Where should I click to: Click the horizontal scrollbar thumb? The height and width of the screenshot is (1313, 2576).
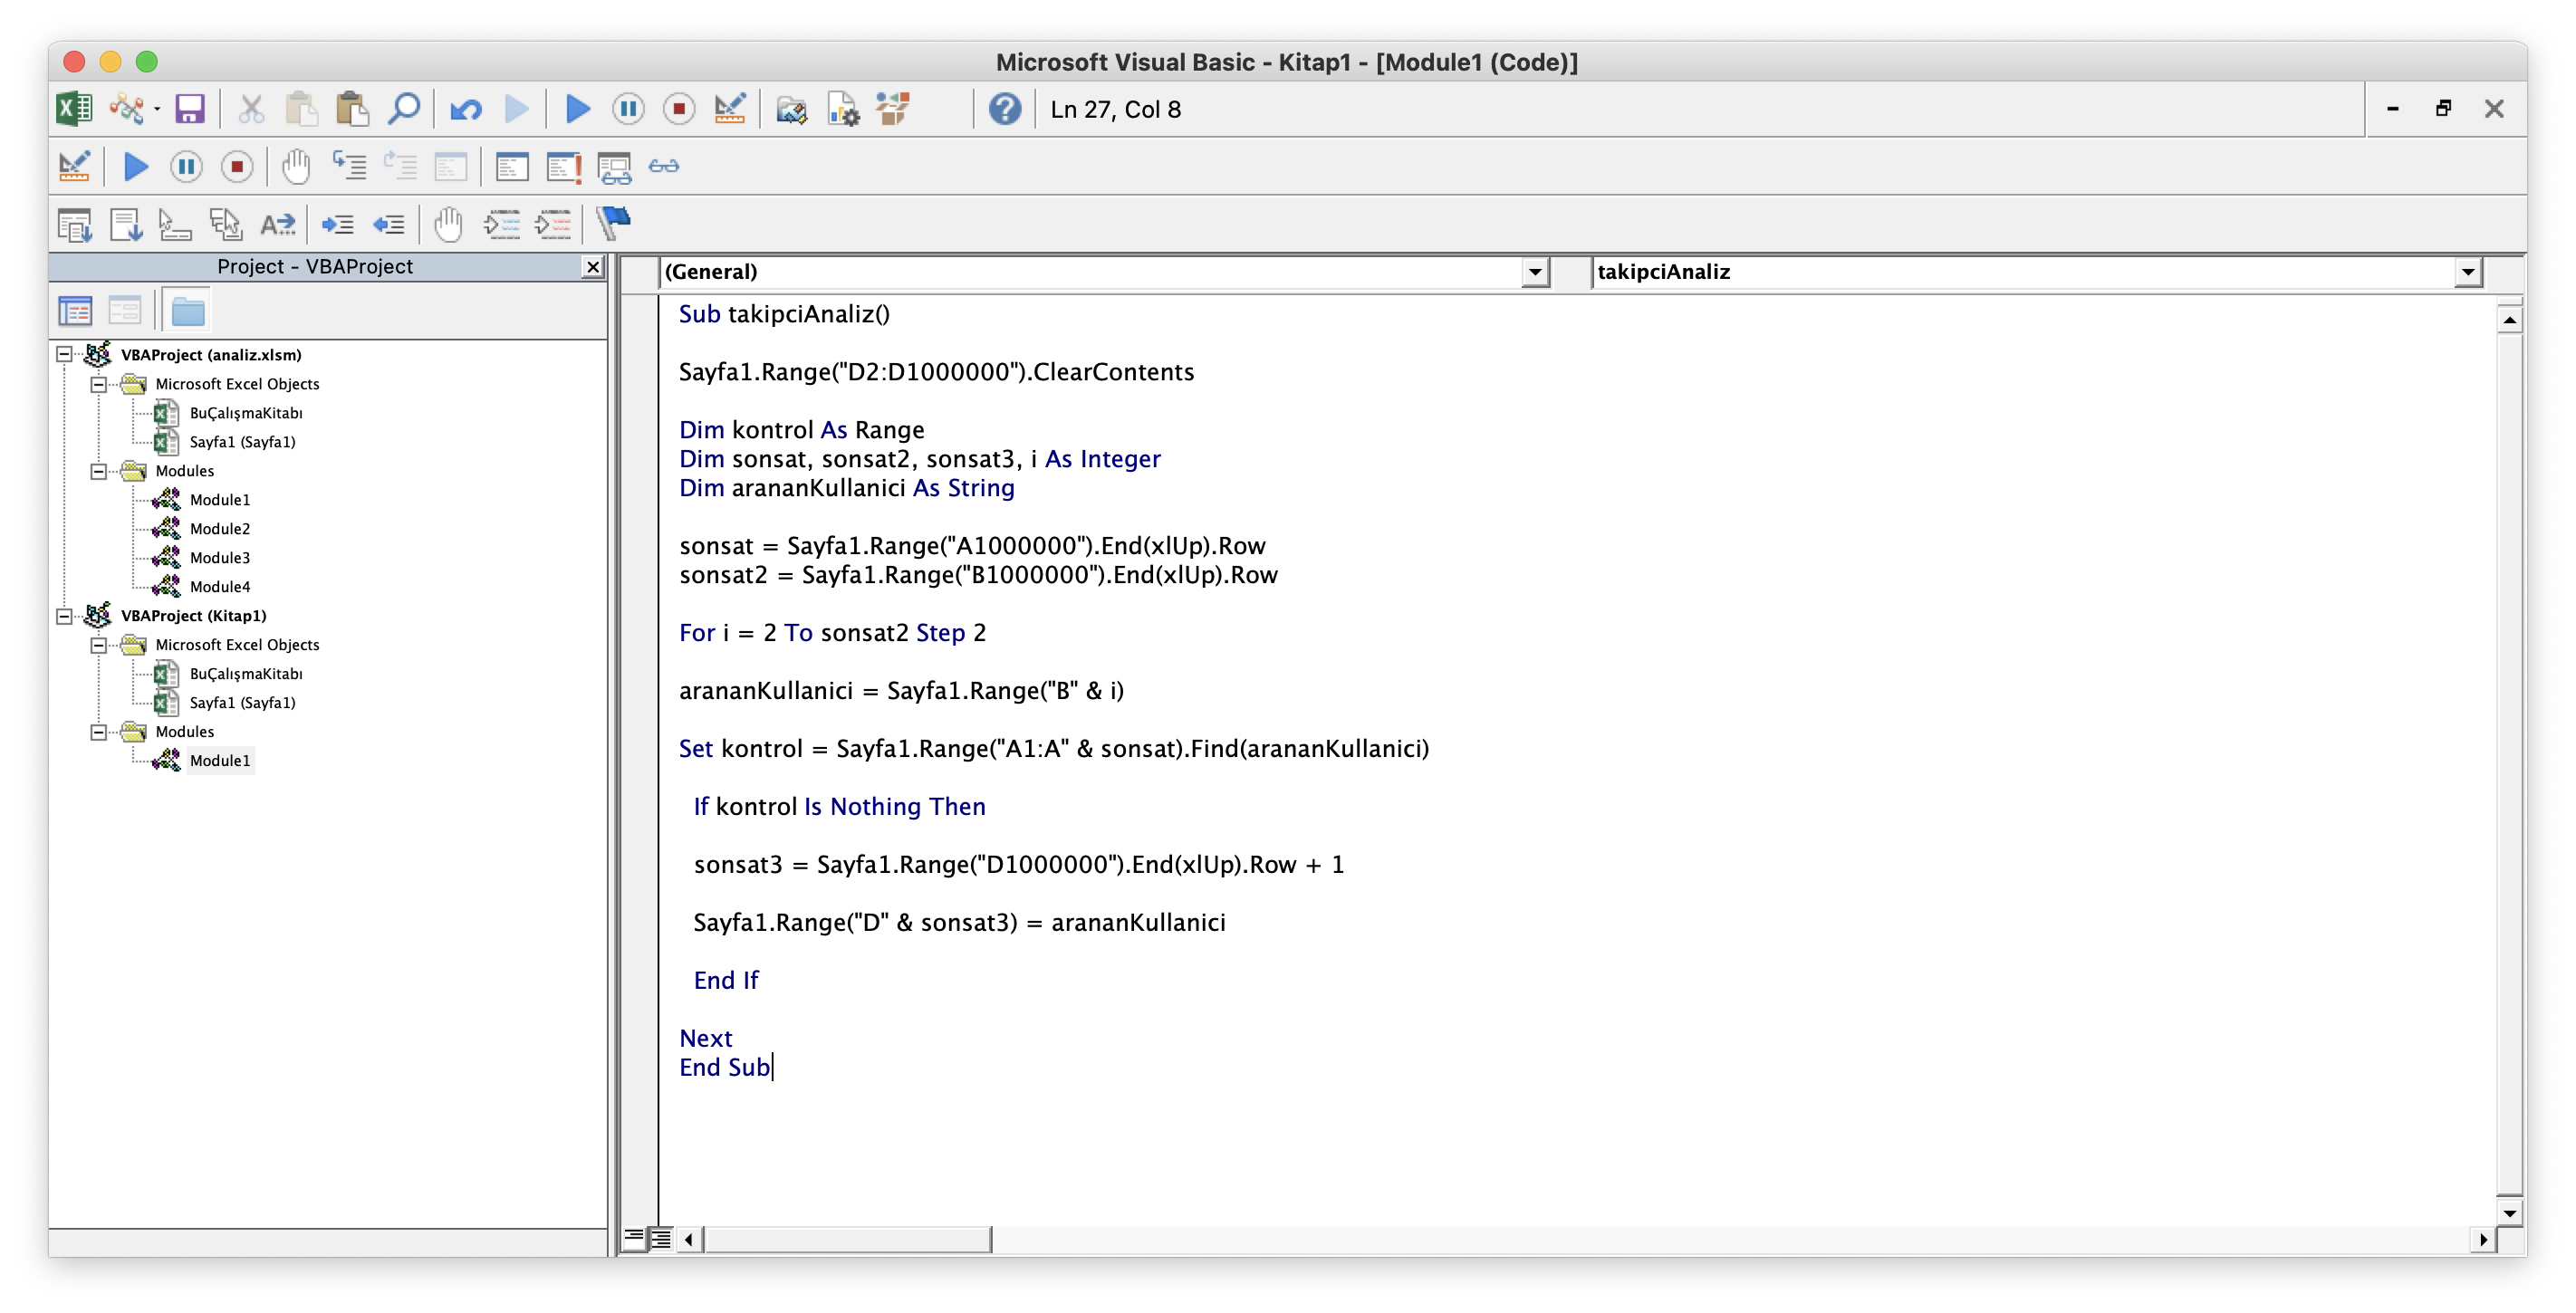click(847, 1239)
